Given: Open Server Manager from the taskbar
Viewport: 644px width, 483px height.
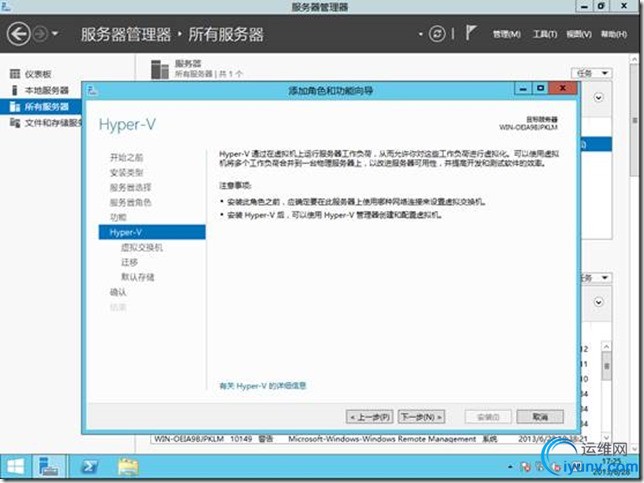Looking at the screenshot, I should 48,467.
